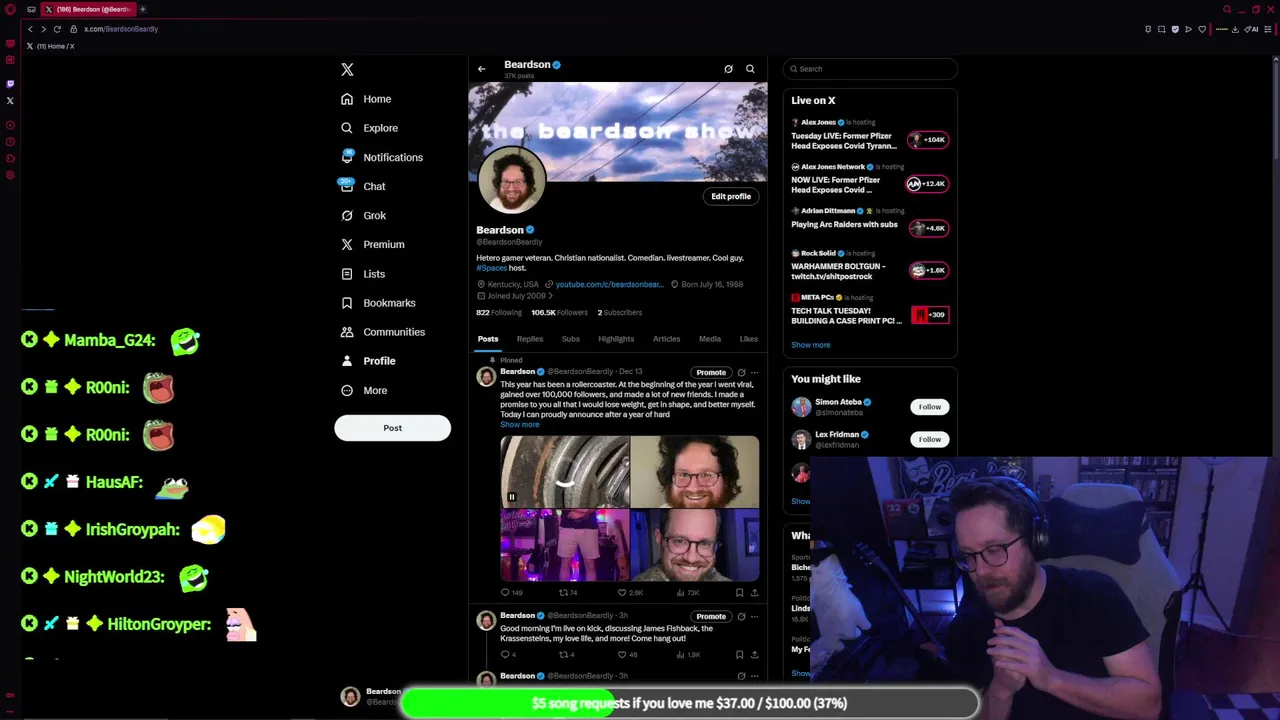Like the Good morning kick post

pos(627,655)
